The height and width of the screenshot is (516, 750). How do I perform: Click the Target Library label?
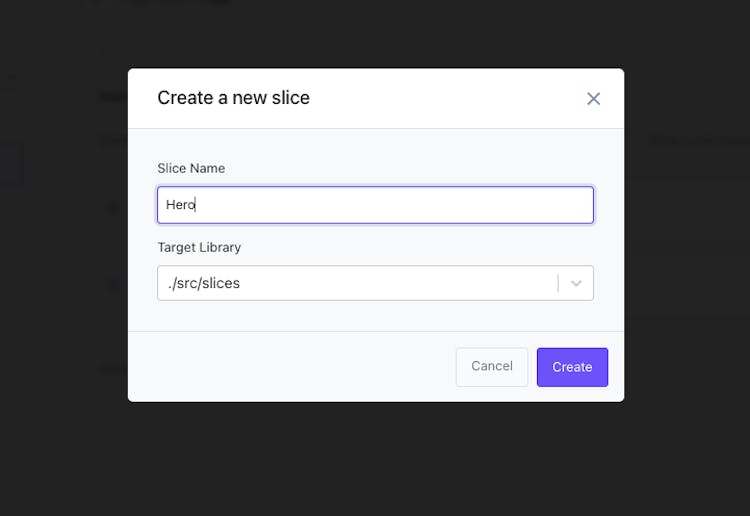pyautogui.click(x=199, y=247)
